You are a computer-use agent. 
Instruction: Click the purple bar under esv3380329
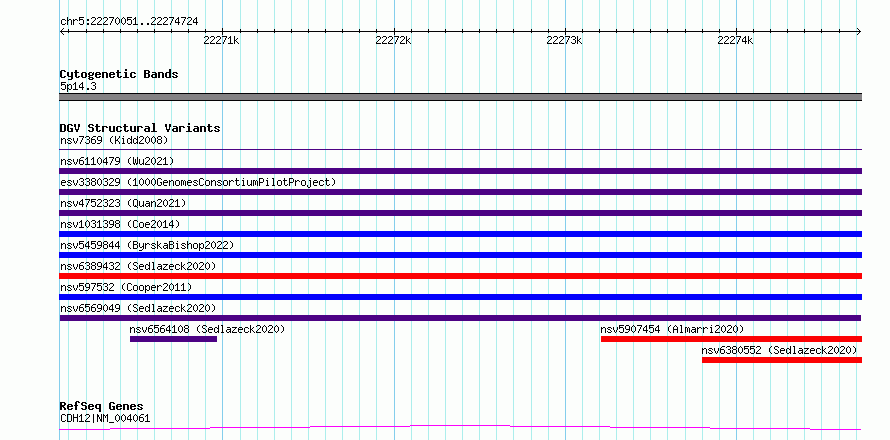click(460, 192)
